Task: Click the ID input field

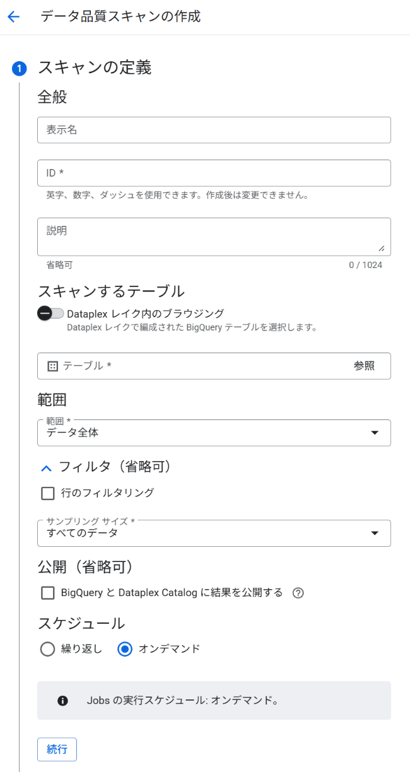Action: [x=214, y=173]
